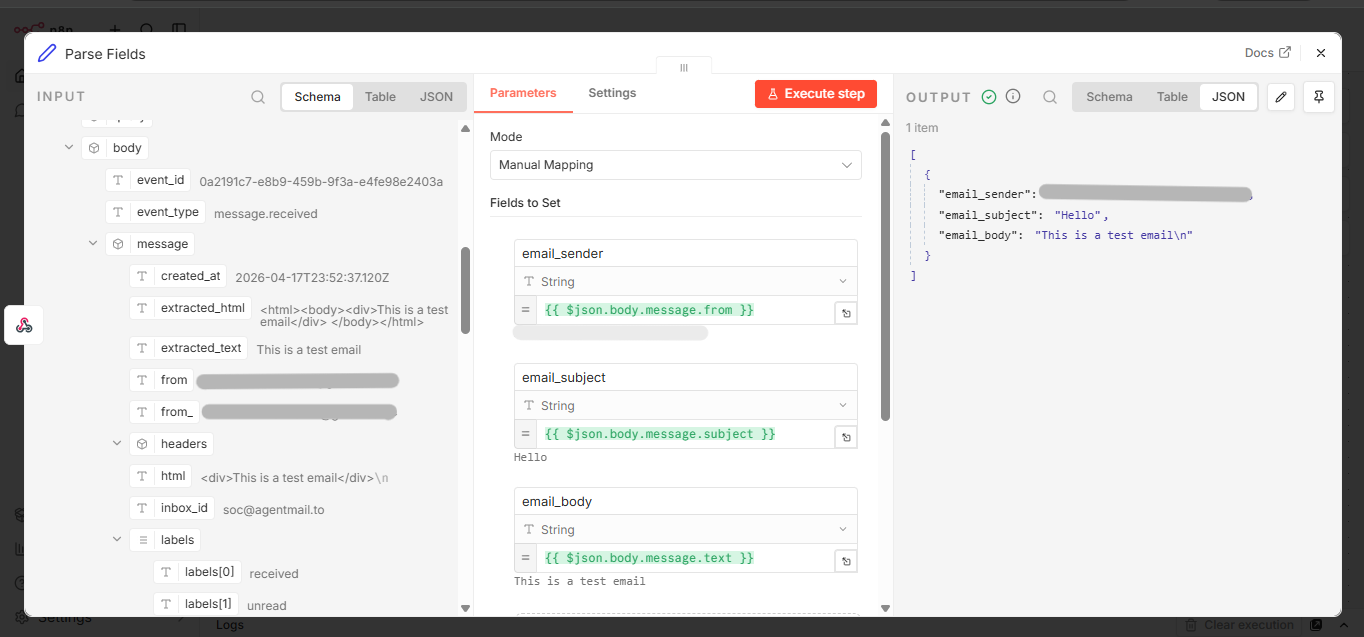Open the Mode Manual Mapping dropdown
The height and width of the screenshot is (637, 1364).
[676, 165]
